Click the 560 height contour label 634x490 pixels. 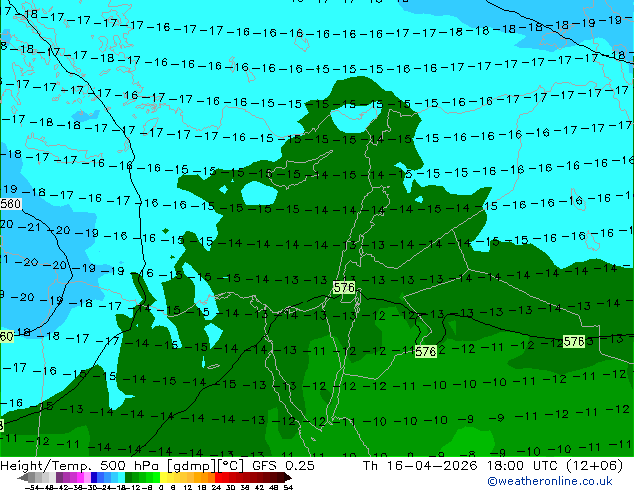point(11,204)
